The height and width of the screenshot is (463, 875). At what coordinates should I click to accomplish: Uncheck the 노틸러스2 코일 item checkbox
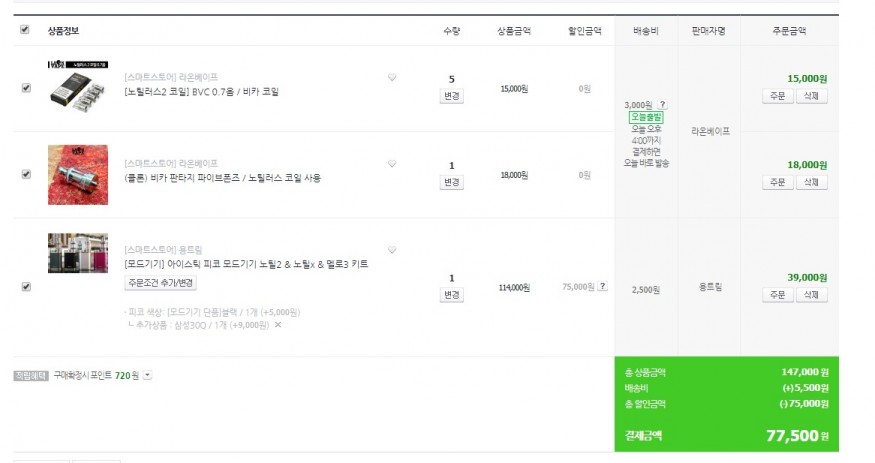tap(26, 88)
